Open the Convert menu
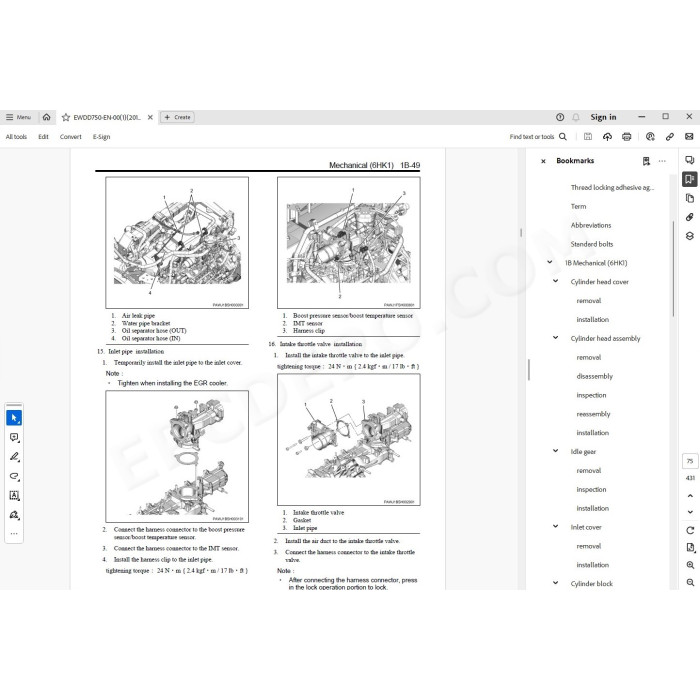700x700 pixels. [71, 137]
